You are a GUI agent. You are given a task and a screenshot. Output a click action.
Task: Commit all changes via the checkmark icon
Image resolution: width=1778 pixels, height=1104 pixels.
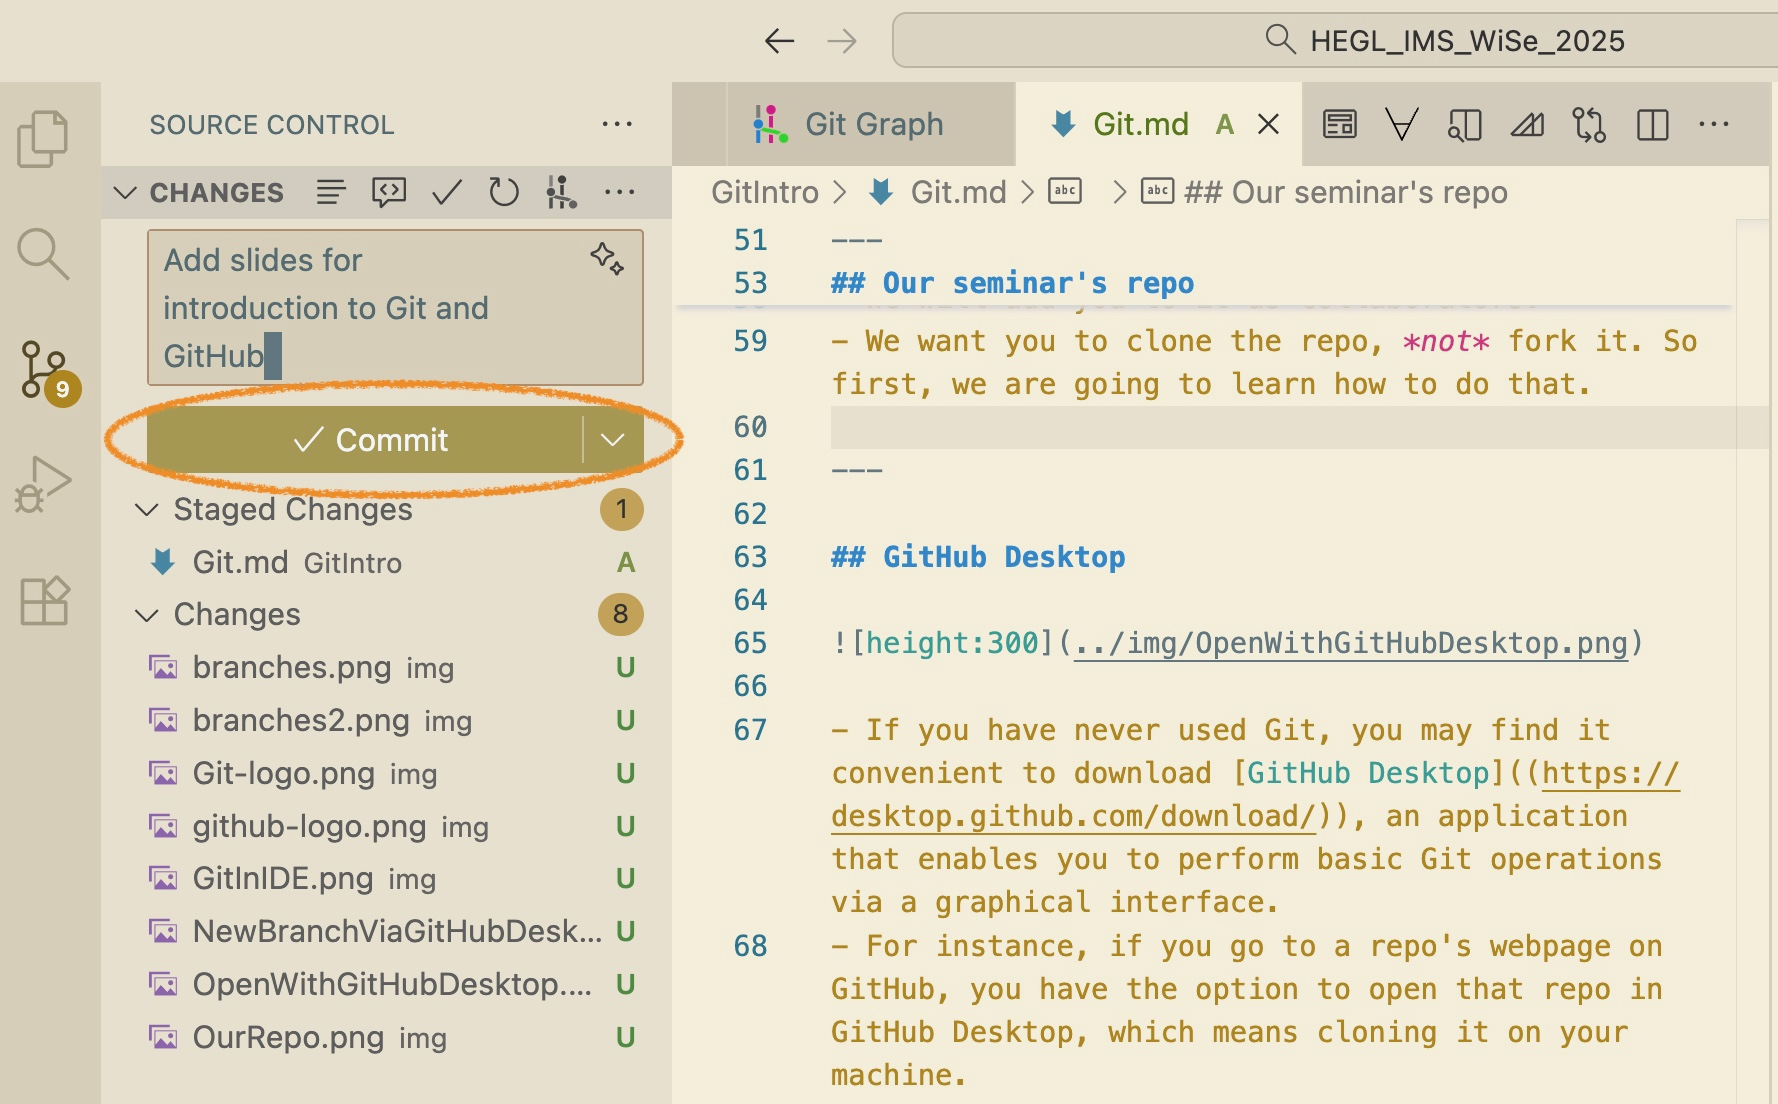447,191
